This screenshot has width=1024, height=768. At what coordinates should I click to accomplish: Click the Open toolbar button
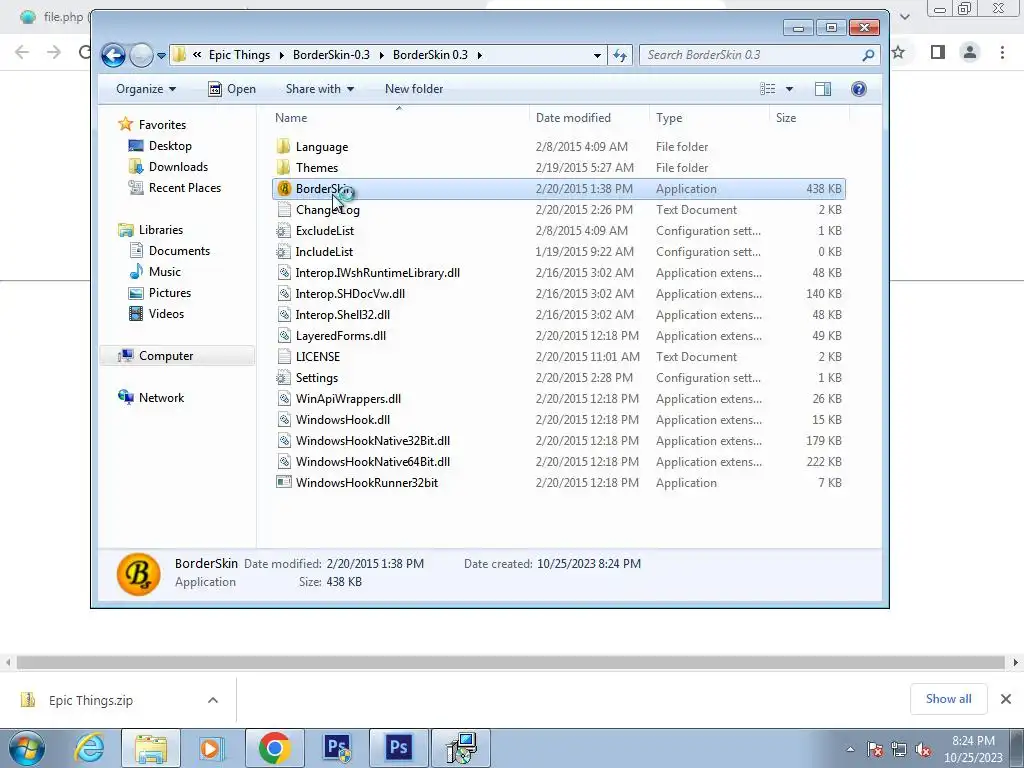coord(232,89)
